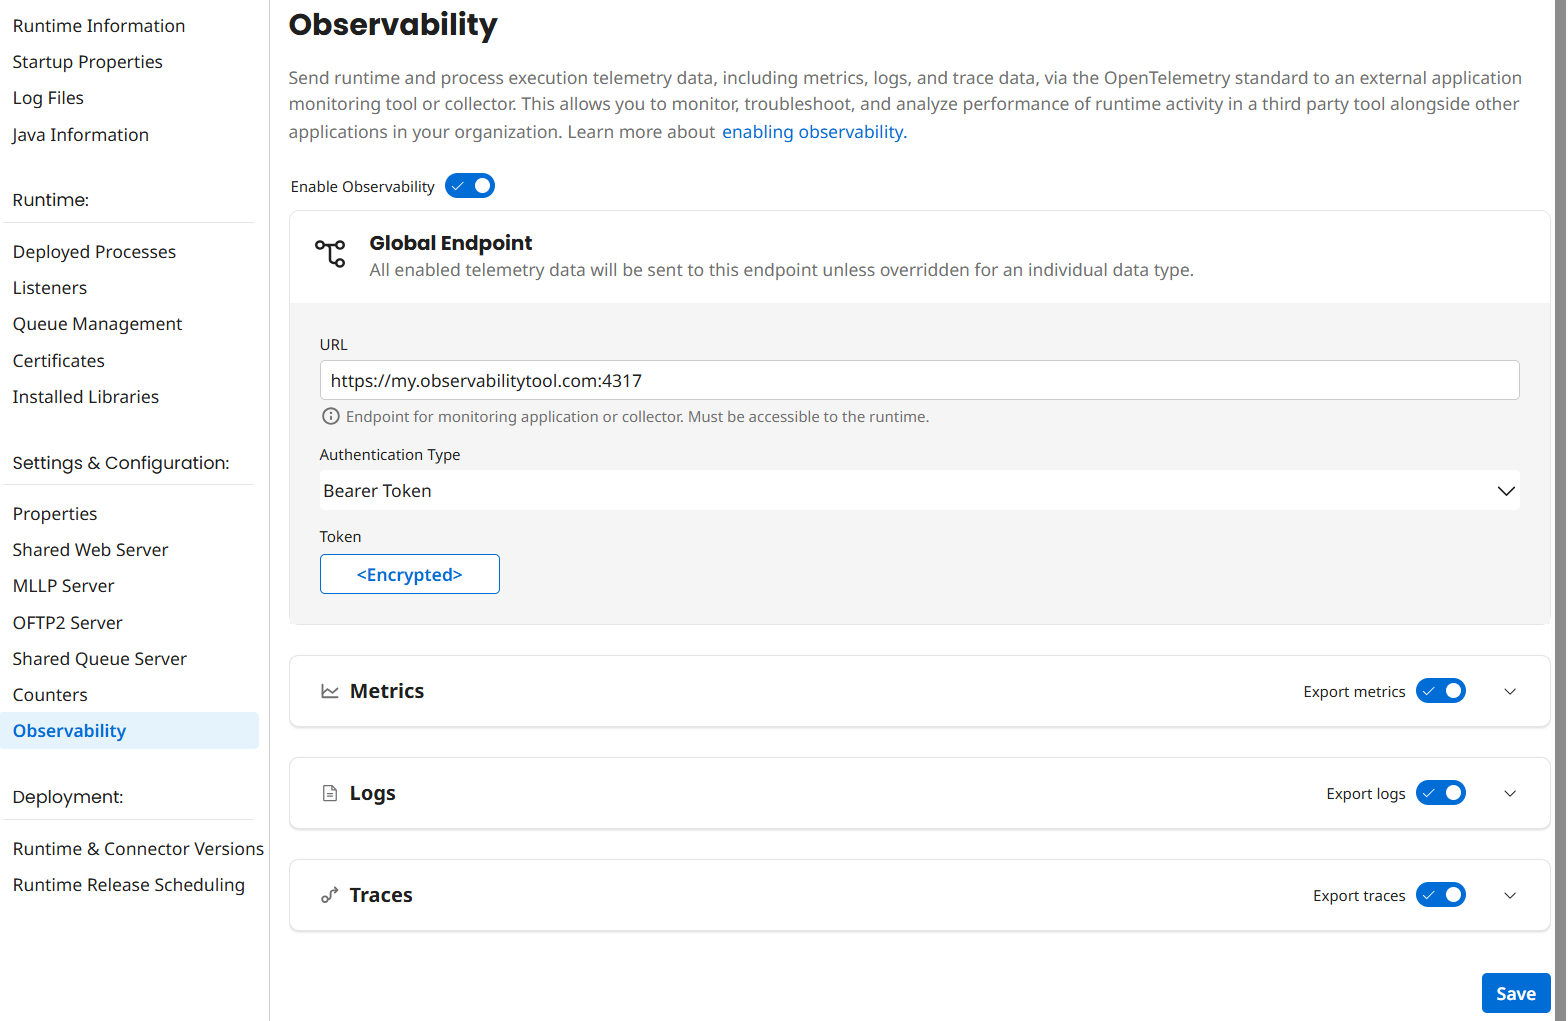Open the Authentication Type dropdown
1568x1021 pixels.
(919, 491)
